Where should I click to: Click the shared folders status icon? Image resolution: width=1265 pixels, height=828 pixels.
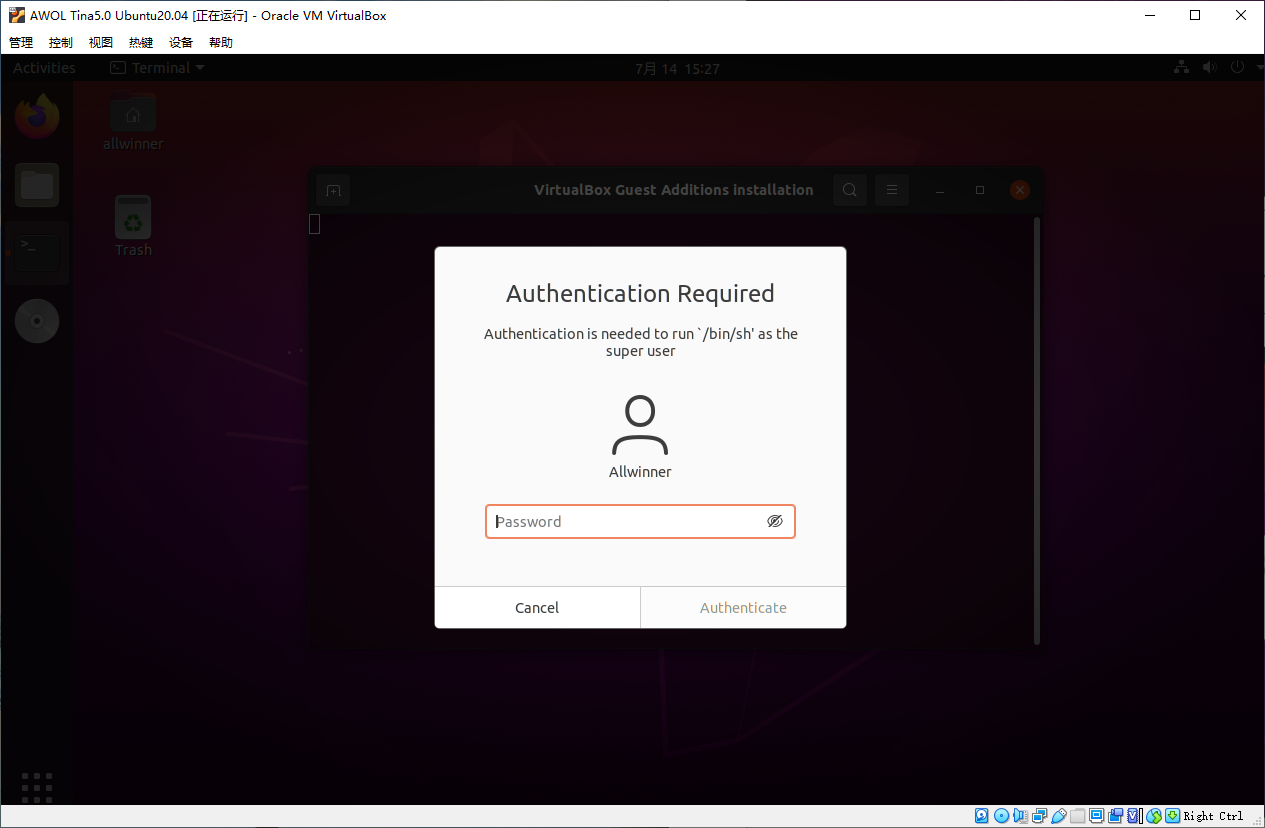(x=1078, y=816)
